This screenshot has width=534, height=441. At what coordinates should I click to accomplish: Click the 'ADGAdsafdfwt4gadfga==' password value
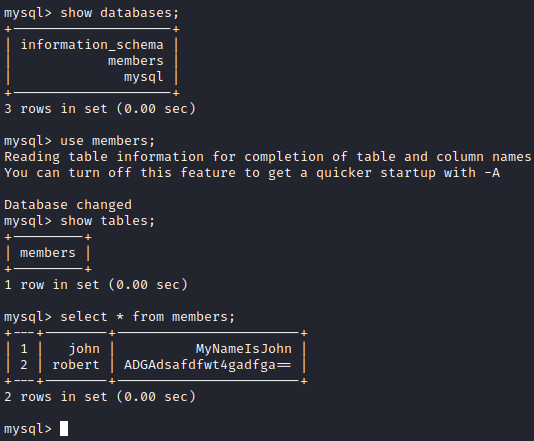207,365
